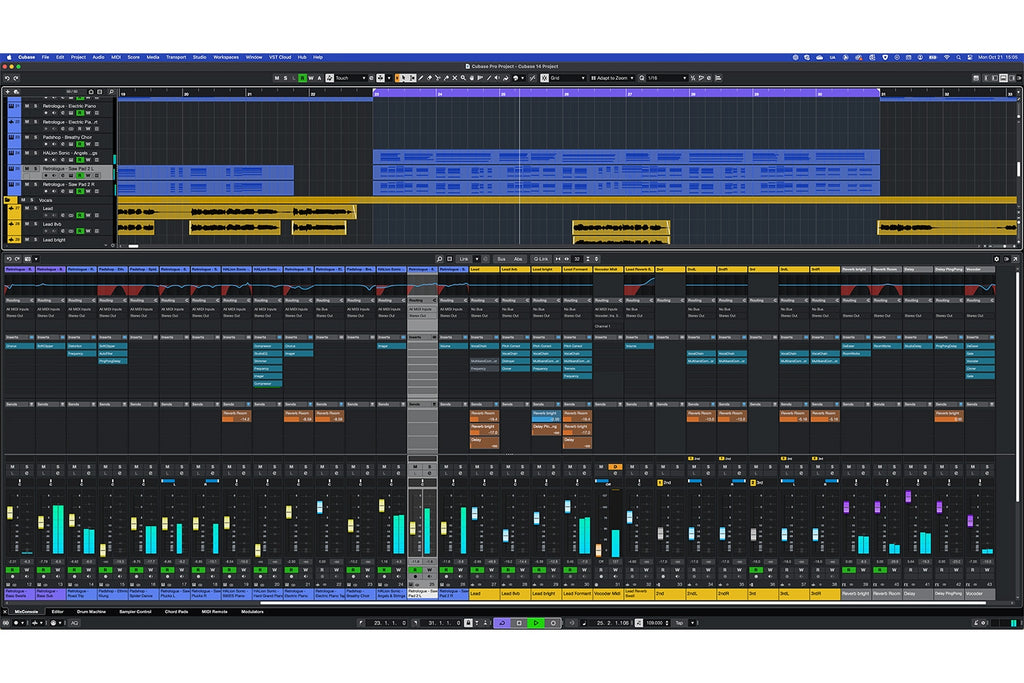Open the Grid snap type dropdown

pos(566,78)
